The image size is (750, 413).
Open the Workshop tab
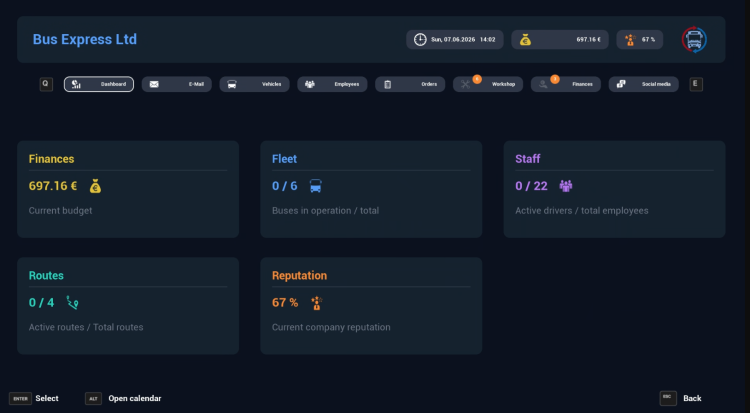(488, 85)
